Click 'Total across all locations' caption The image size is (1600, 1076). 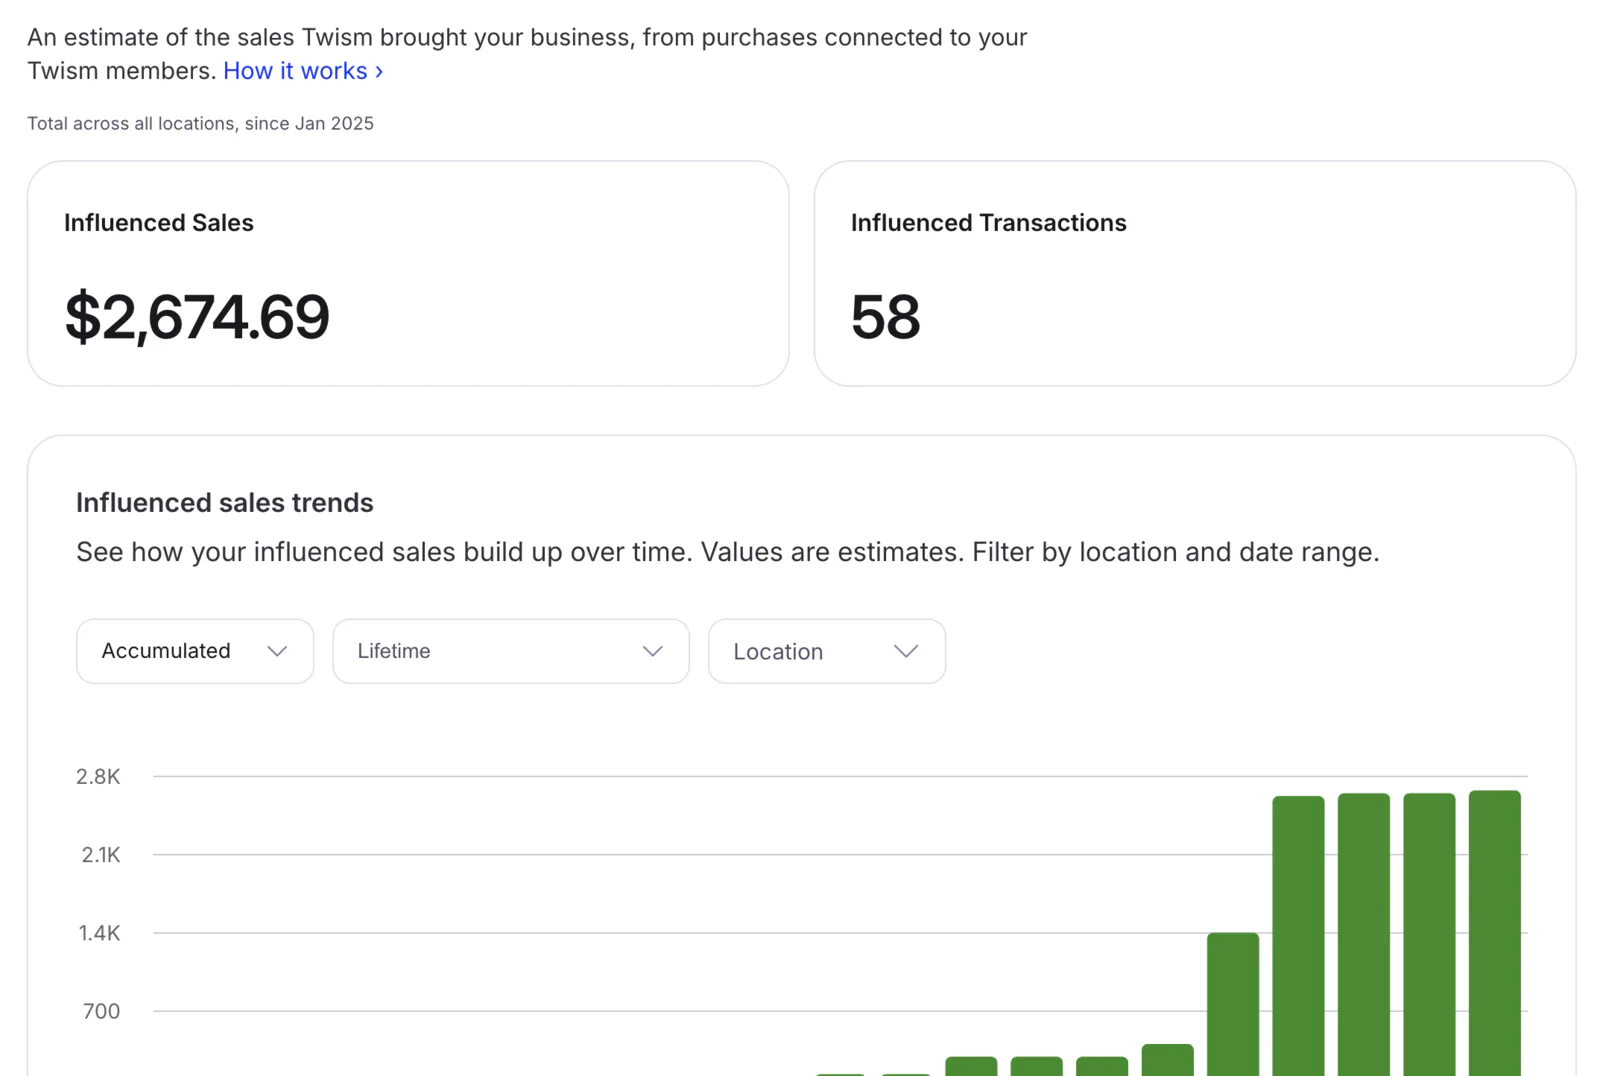pyautogui.click(x=200, y=123)
